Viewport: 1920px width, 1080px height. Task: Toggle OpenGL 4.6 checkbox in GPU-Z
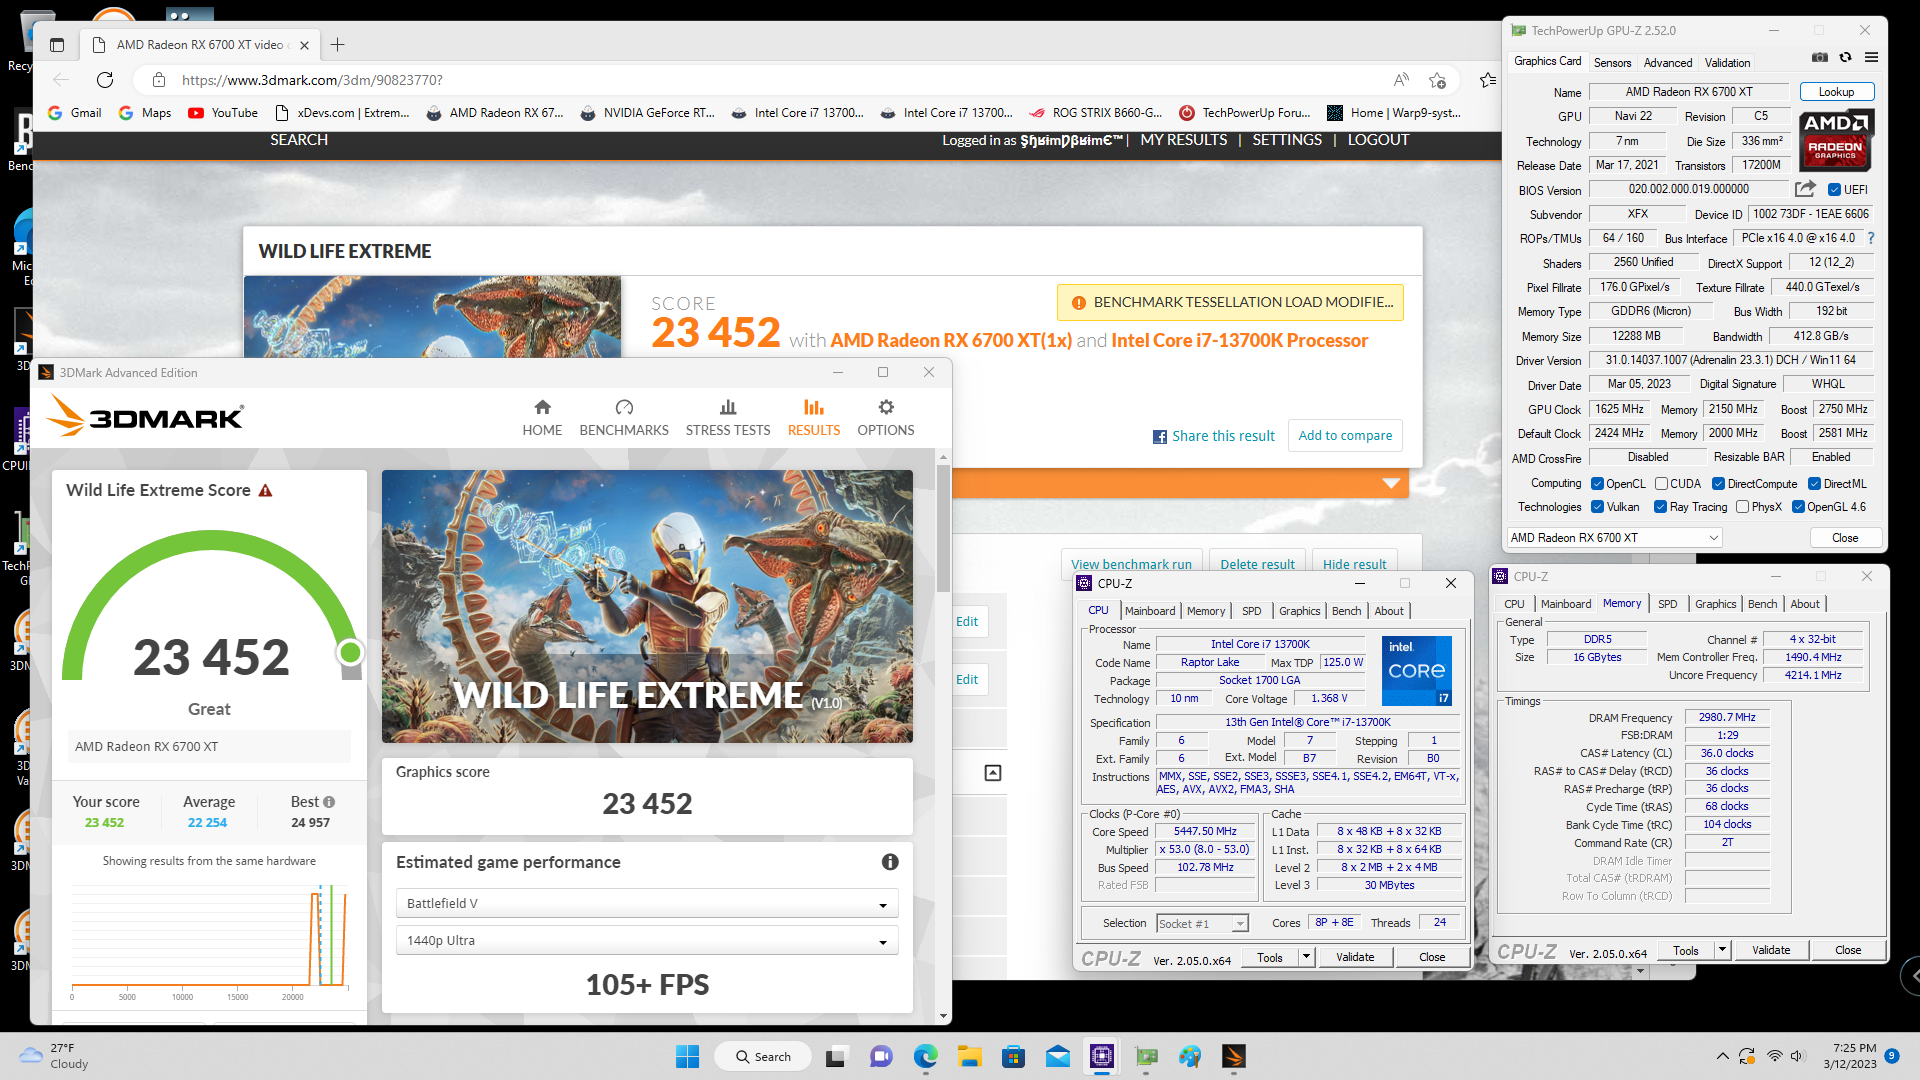[x=1798, y=507]
